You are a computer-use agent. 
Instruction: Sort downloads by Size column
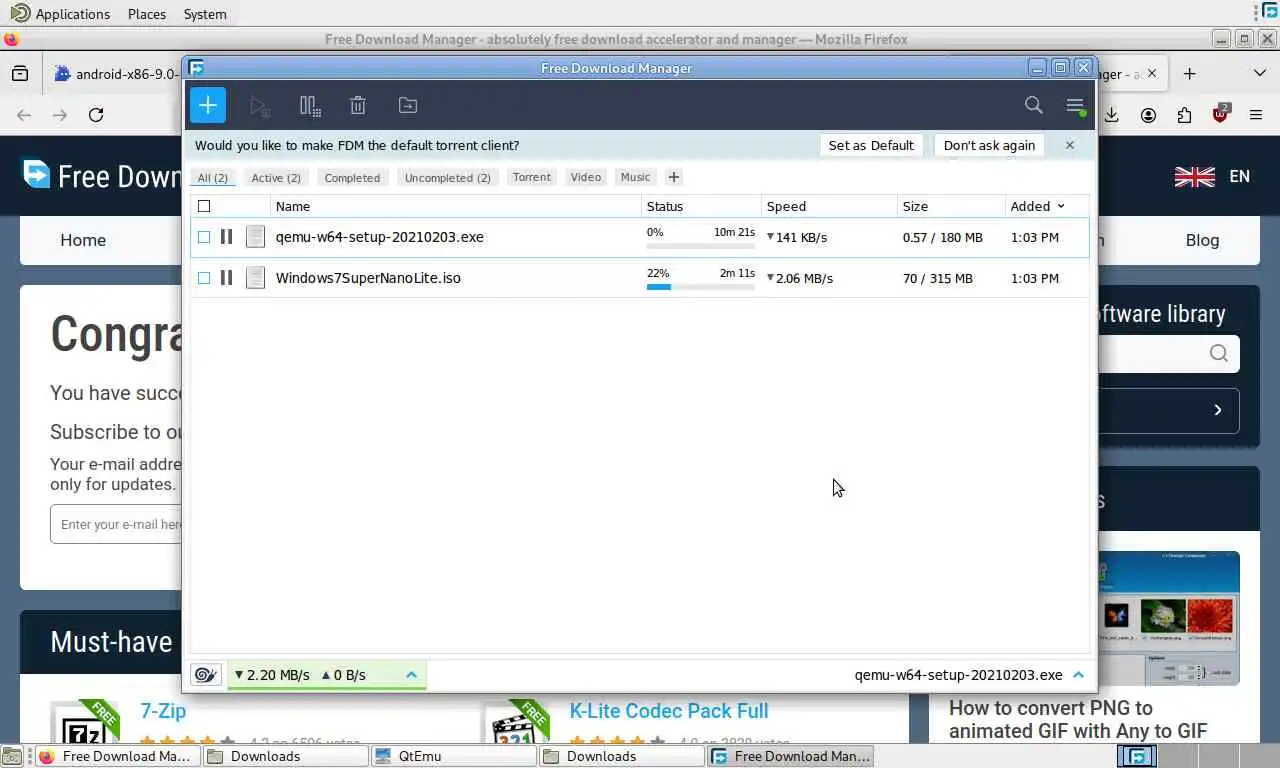tap(915, 206)
